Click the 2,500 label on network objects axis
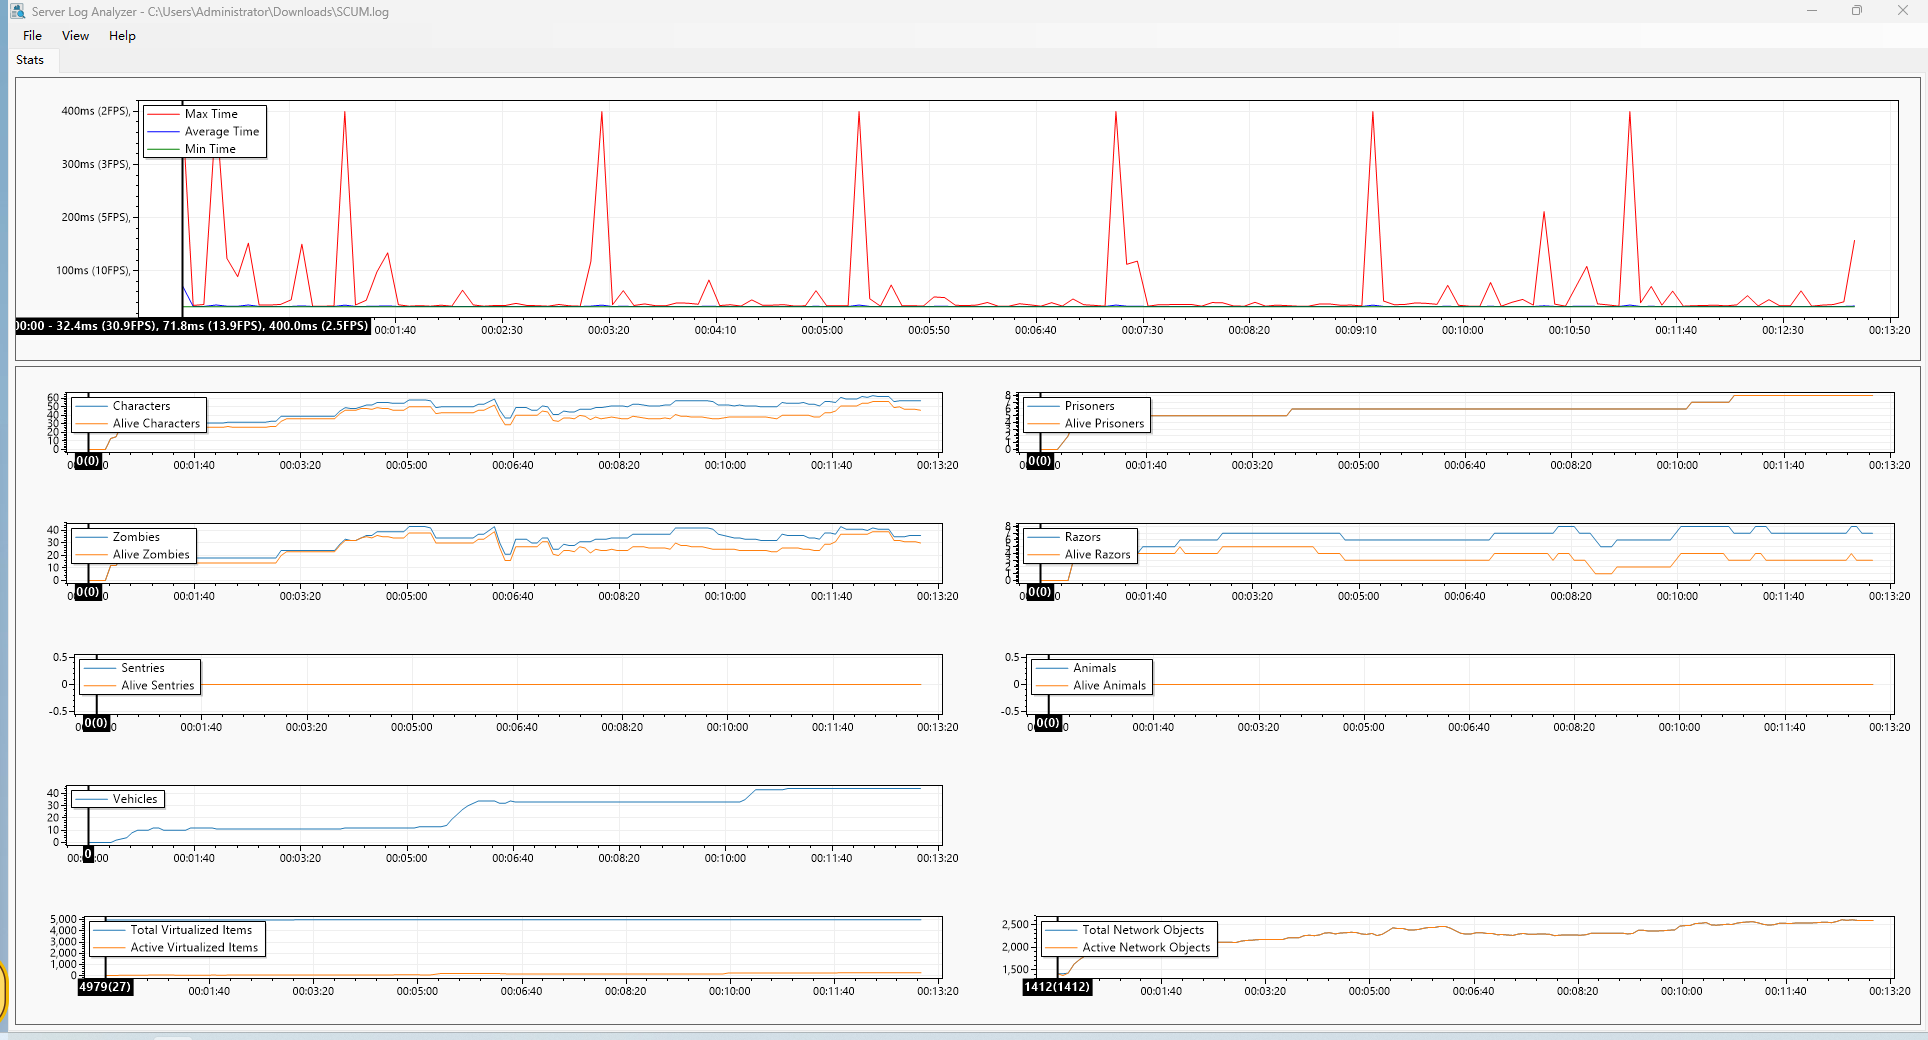The image size is (1928, 1040). (1015, 925)
